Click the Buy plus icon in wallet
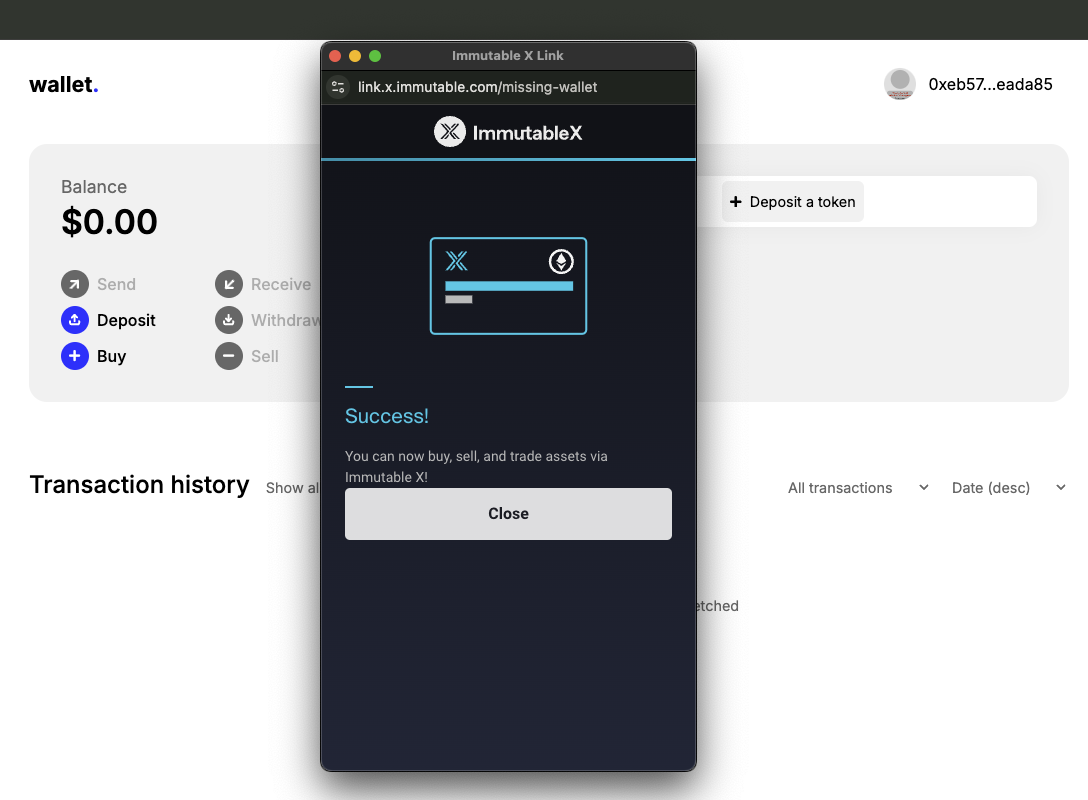Image resolution: width=1088 pixels, height=800 pixels. [75, 356]
